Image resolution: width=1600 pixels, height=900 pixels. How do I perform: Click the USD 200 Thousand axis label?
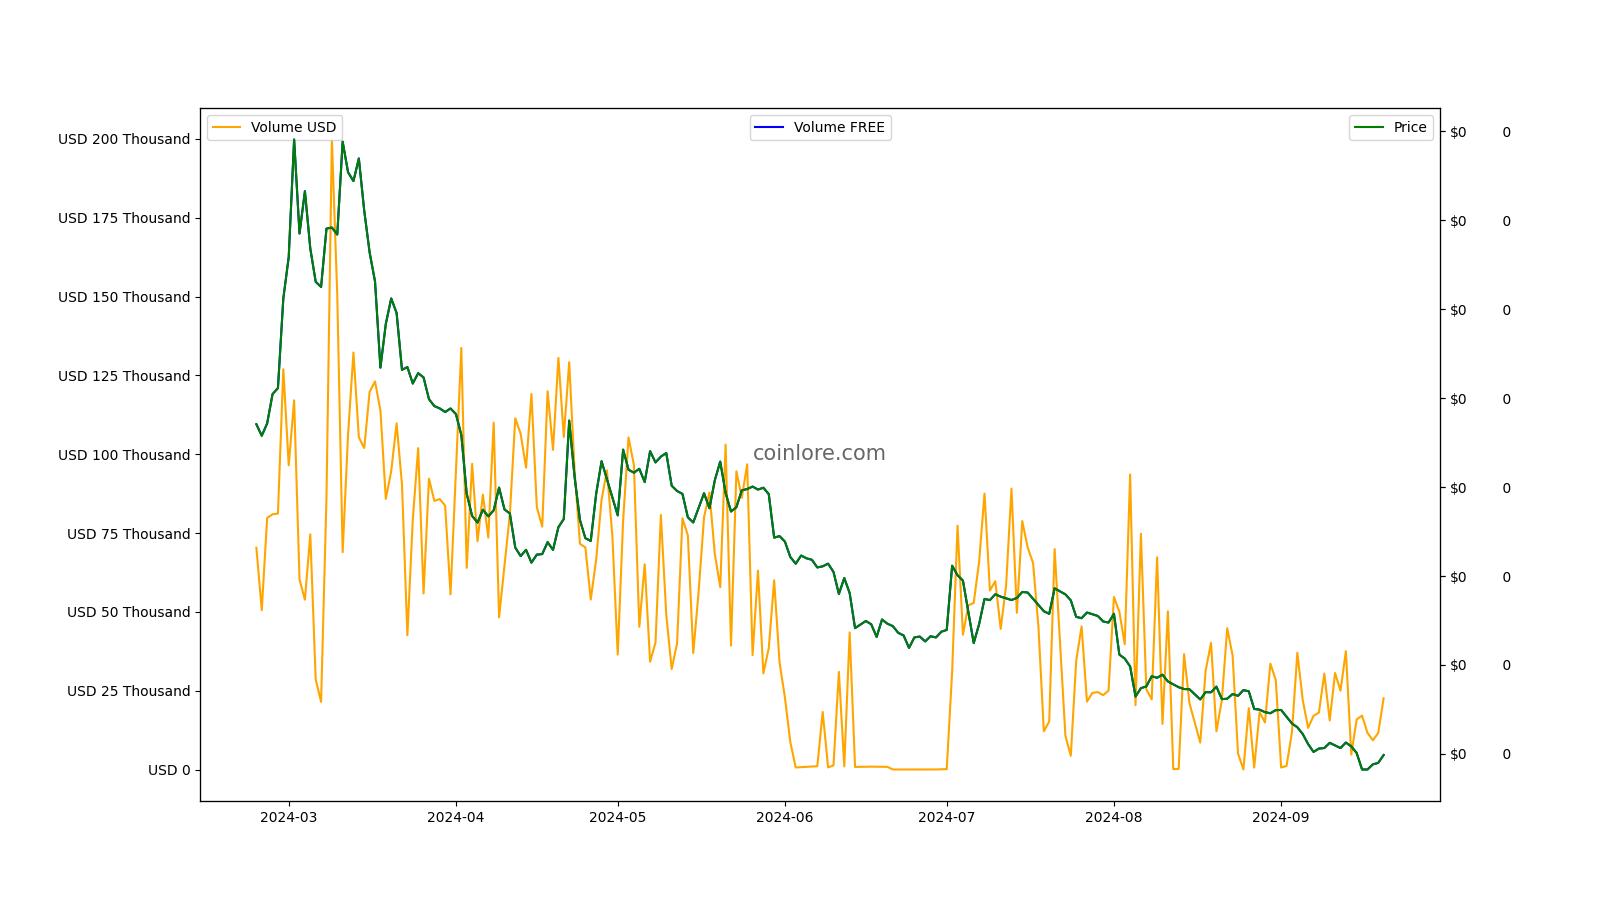click(x=124, y=139)
